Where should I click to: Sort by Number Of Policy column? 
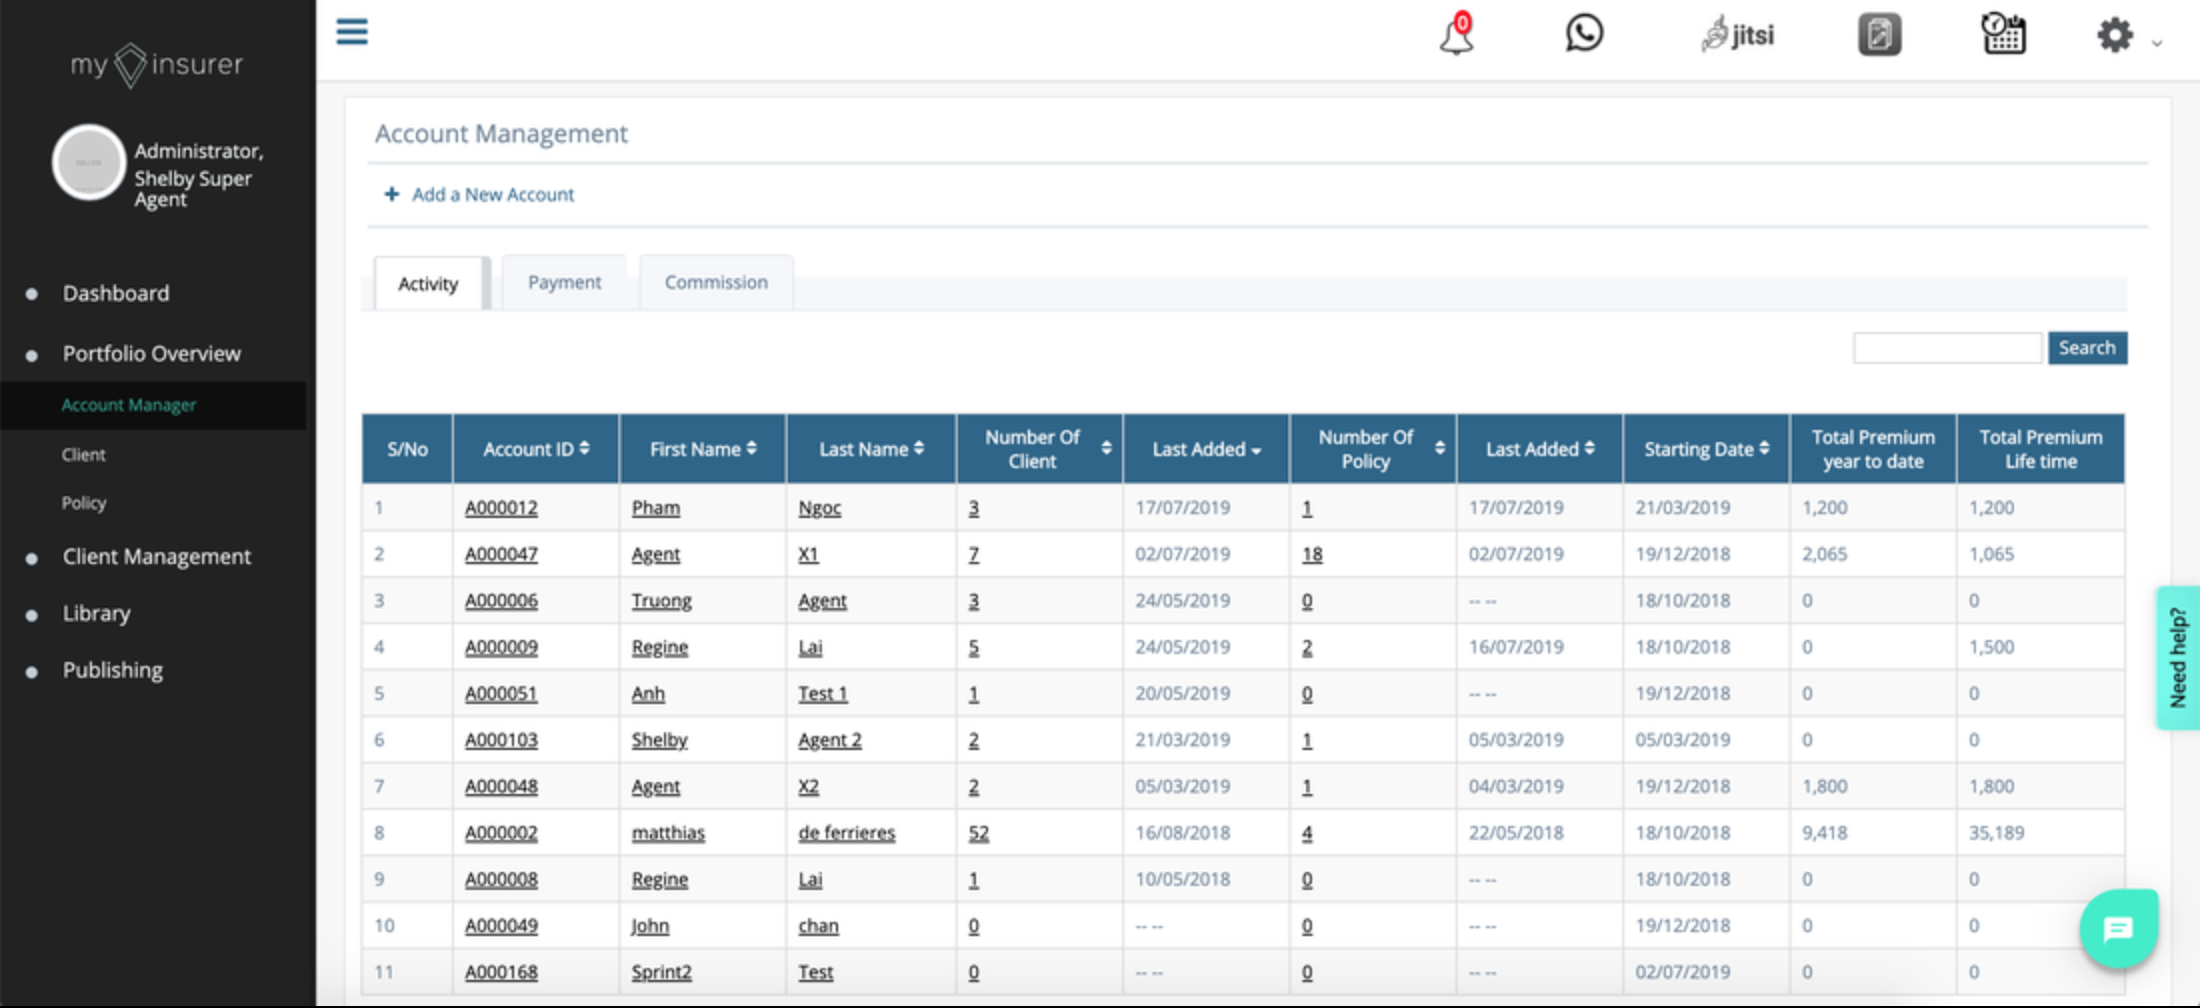click(x=1373, y=449)
